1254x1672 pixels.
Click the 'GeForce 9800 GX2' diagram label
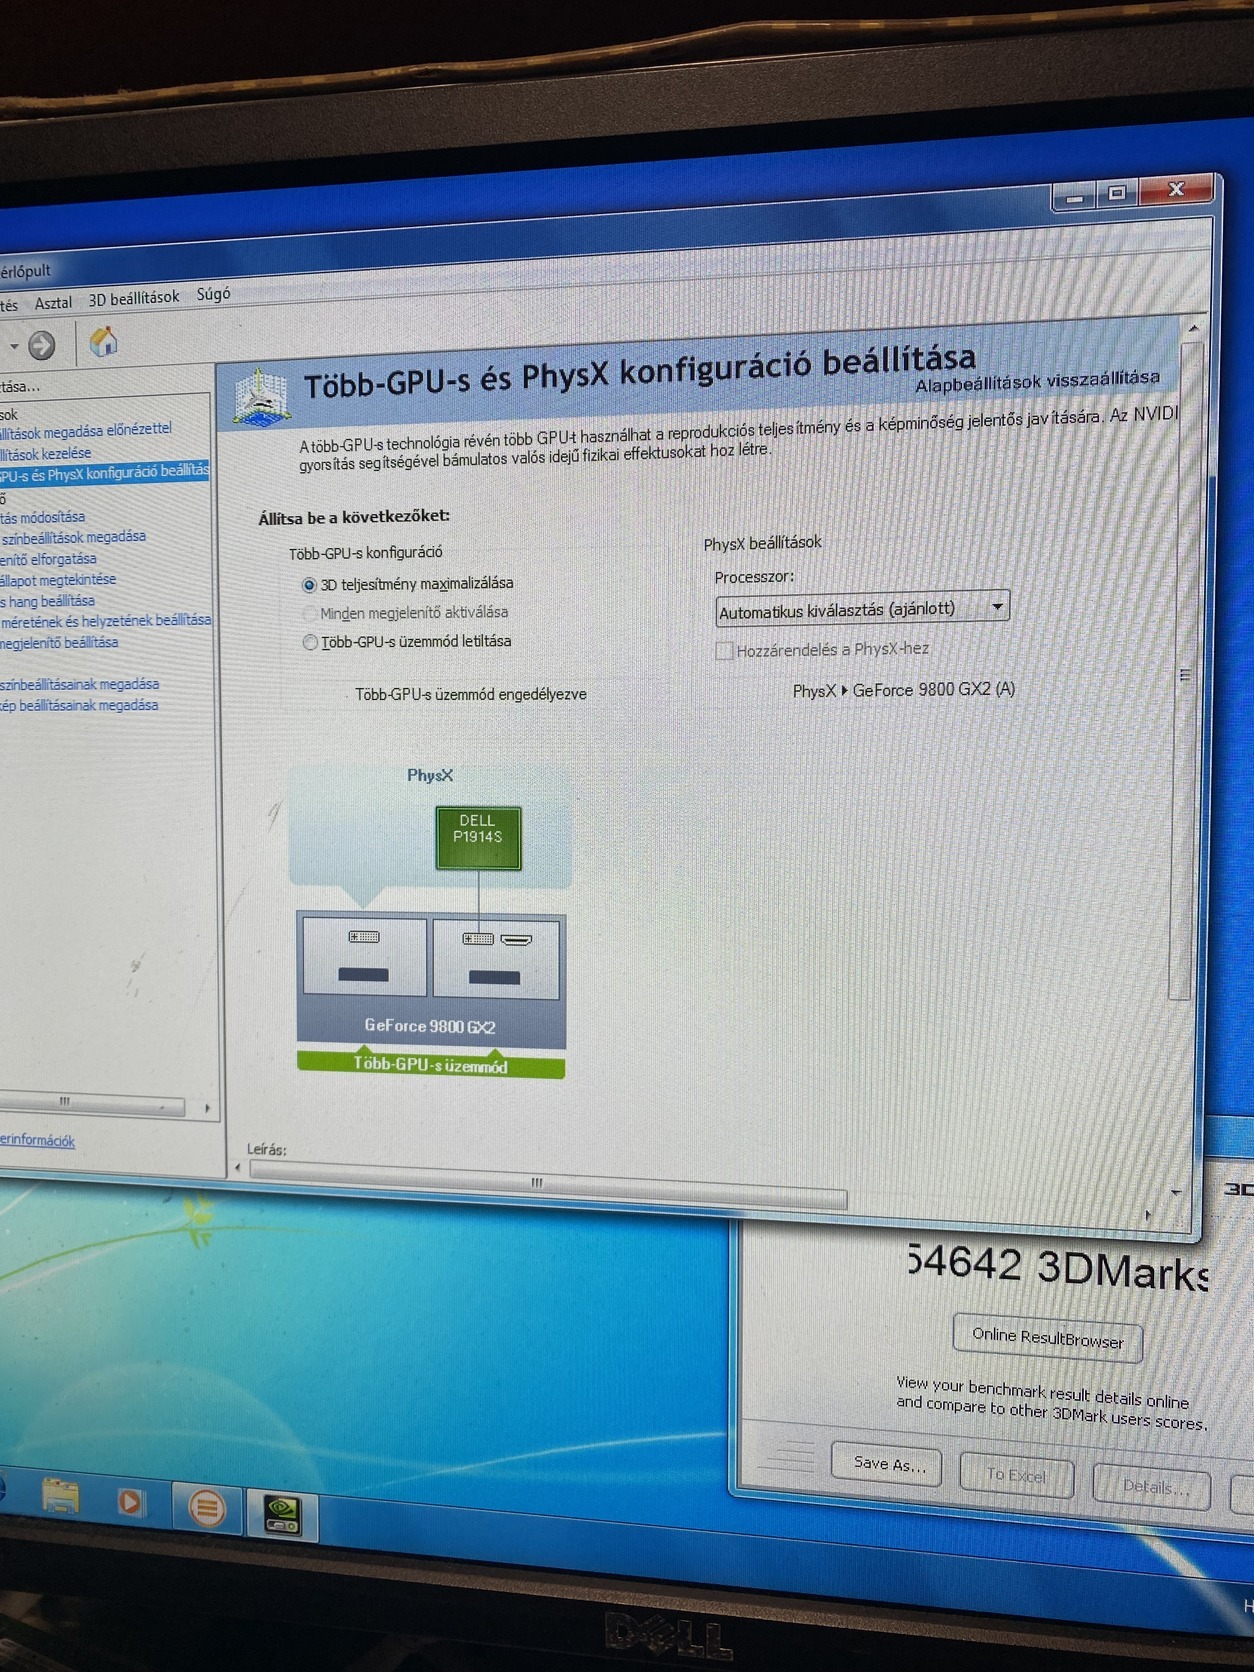tap(430, 1026)
